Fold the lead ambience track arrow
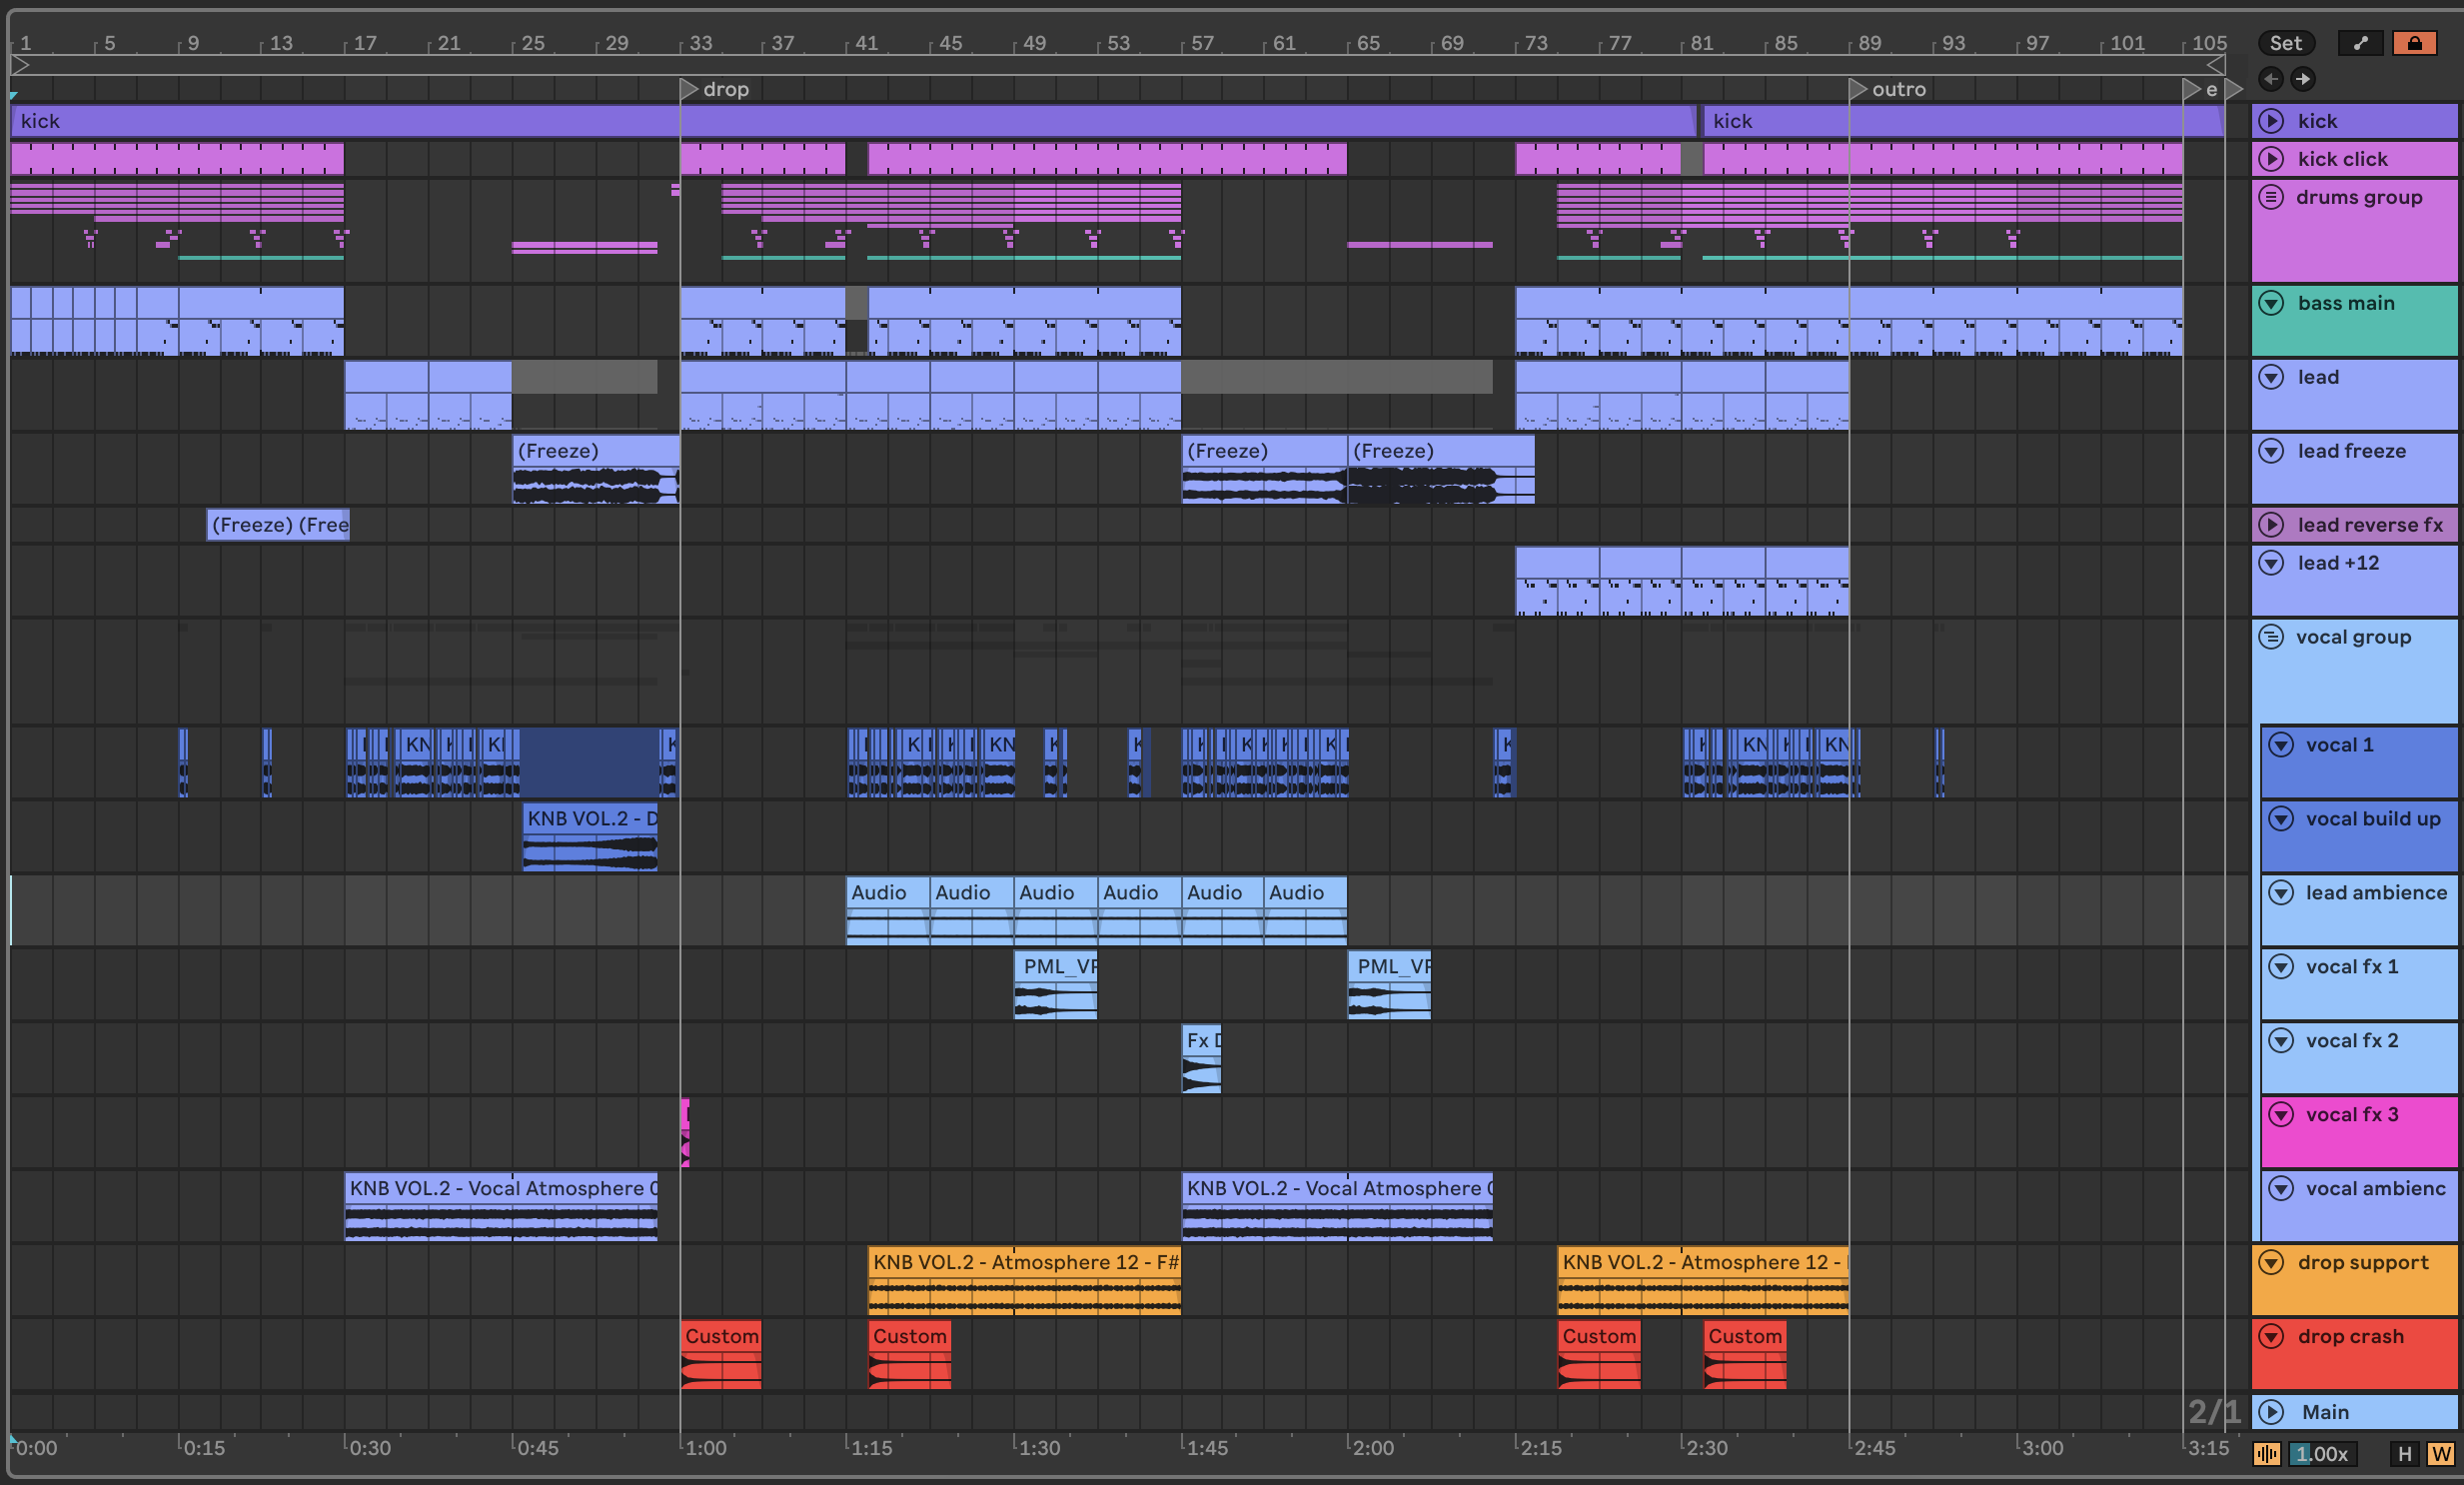This screenshot has height=1485, width=2464. tap(2281, 893)
